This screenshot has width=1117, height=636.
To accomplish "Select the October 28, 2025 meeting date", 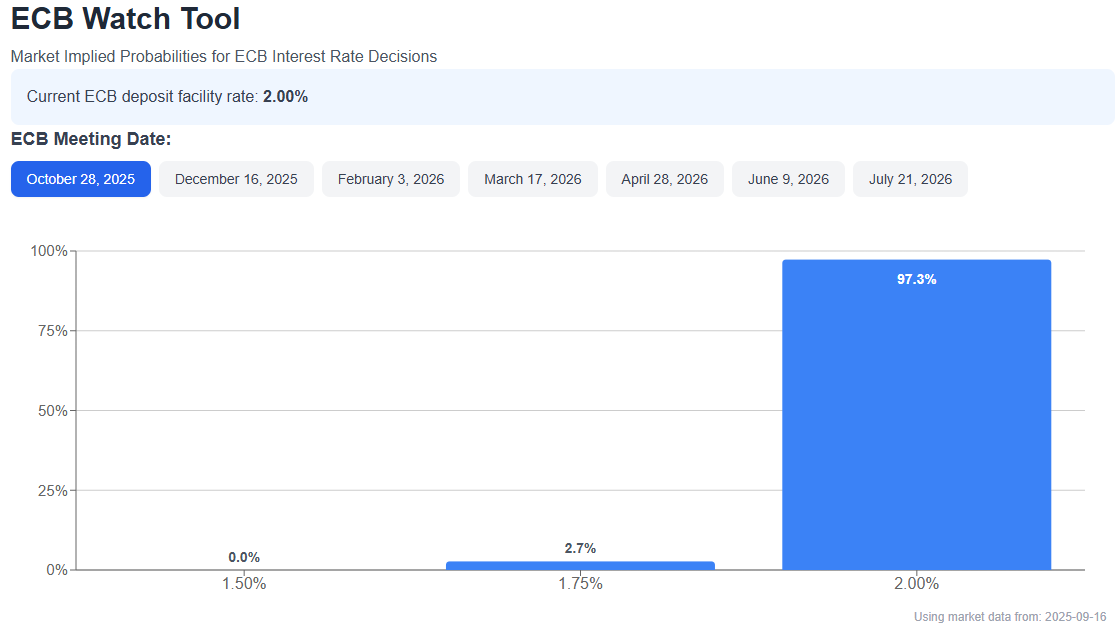I will (81, 179).
